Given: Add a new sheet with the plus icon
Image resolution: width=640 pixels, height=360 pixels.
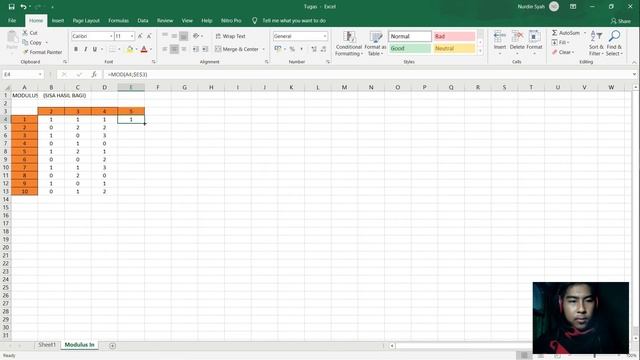Looking at the screenshot, I should tap(113, 346).
